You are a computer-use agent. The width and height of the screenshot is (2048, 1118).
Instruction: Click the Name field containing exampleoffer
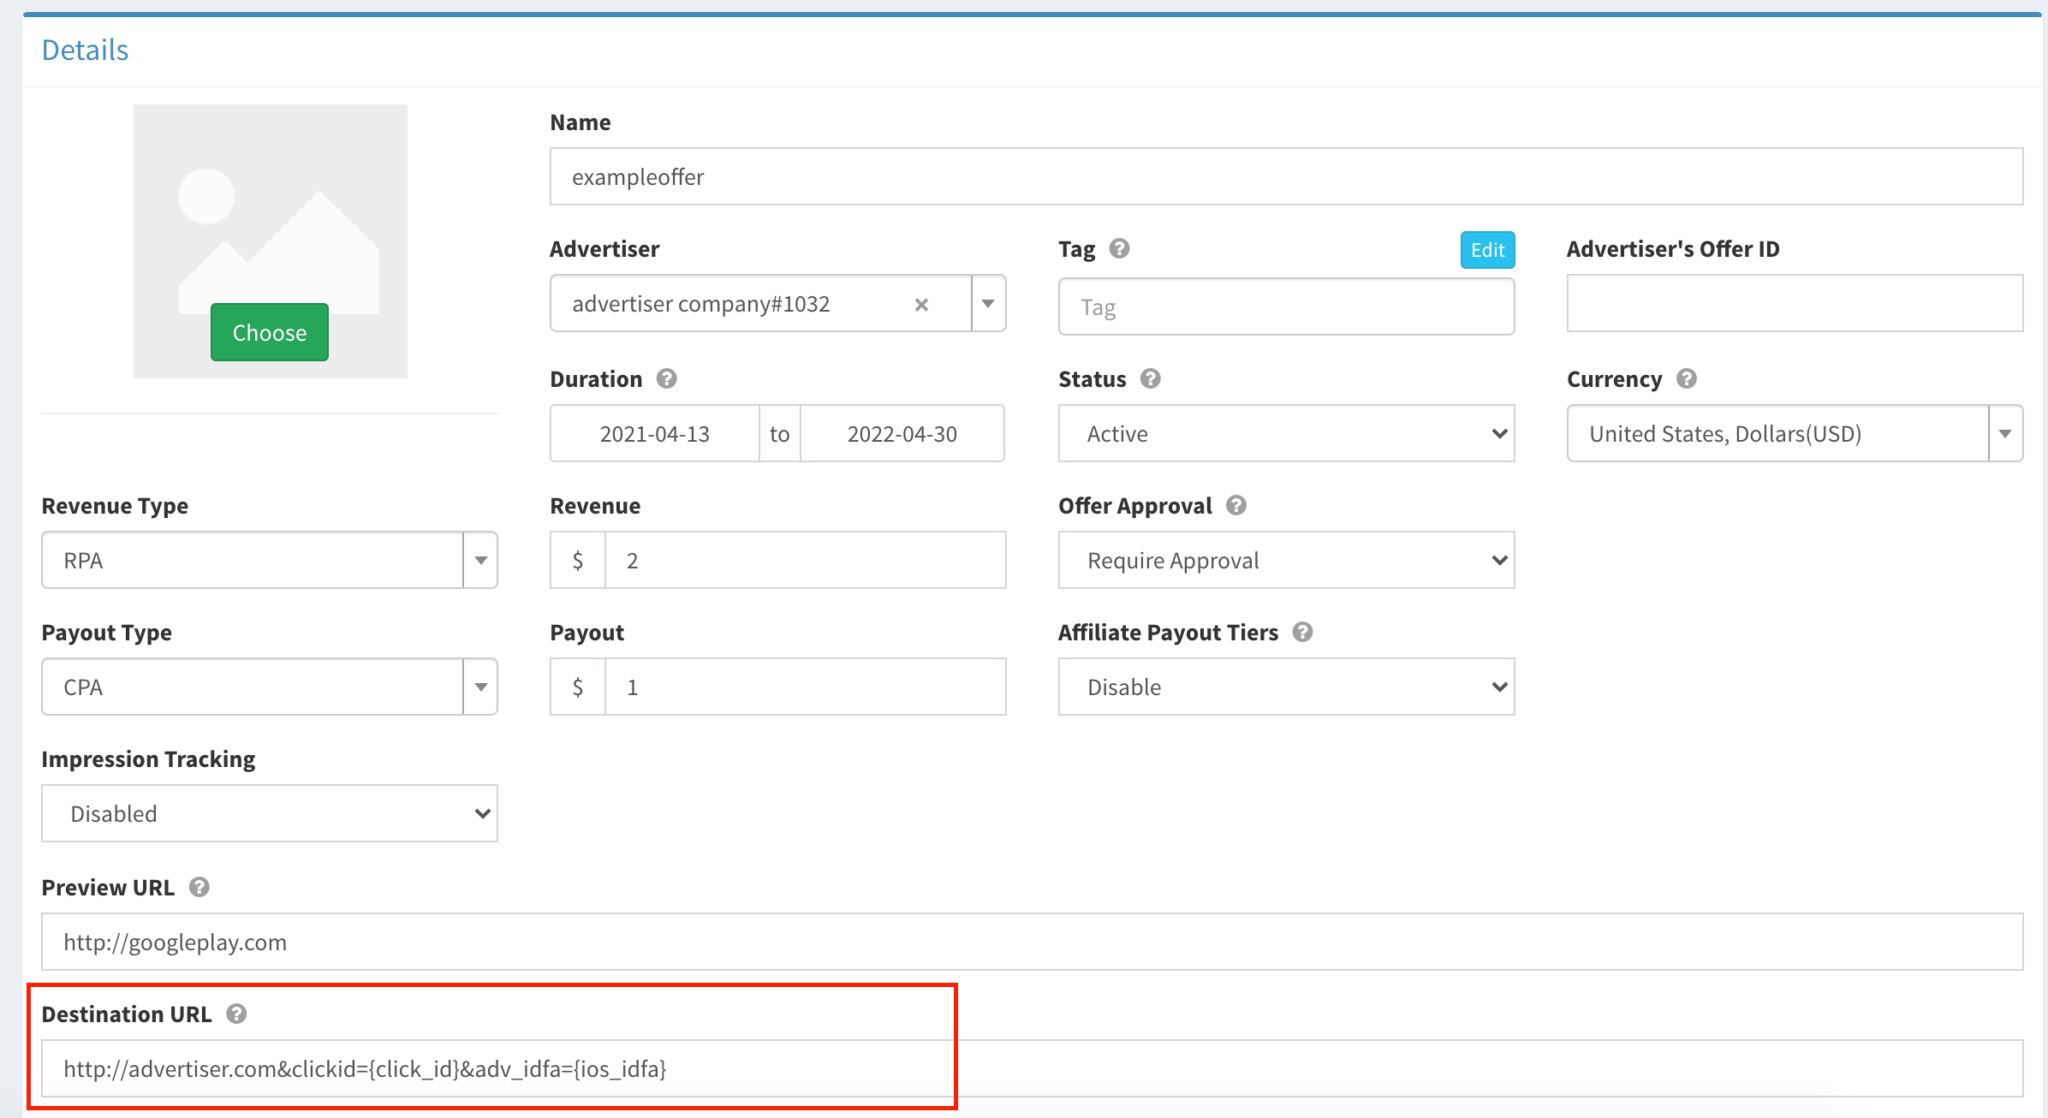point(1286,177)
